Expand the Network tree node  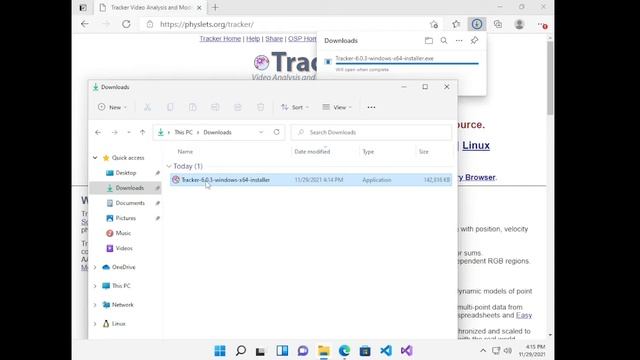95,305
